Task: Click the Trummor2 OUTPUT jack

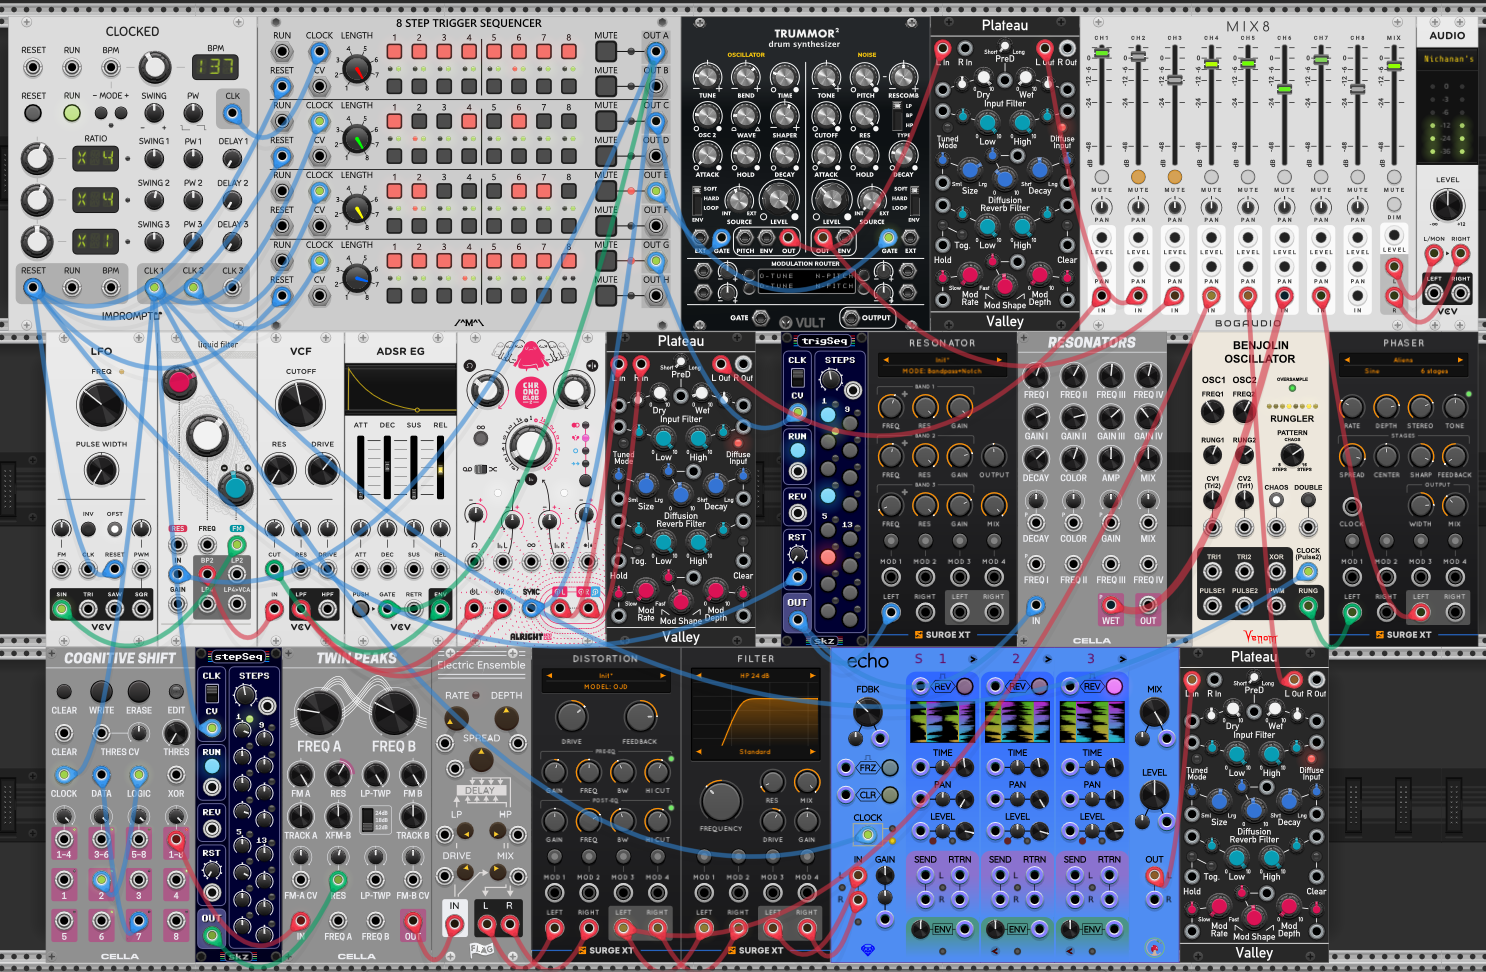Action: point(849,318)
